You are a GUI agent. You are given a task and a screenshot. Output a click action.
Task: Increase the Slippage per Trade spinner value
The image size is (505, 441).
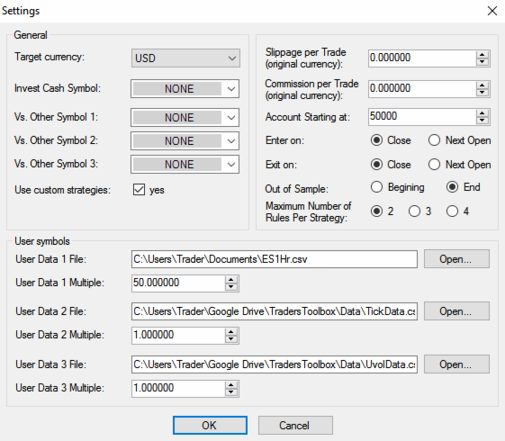coord(482,55)
